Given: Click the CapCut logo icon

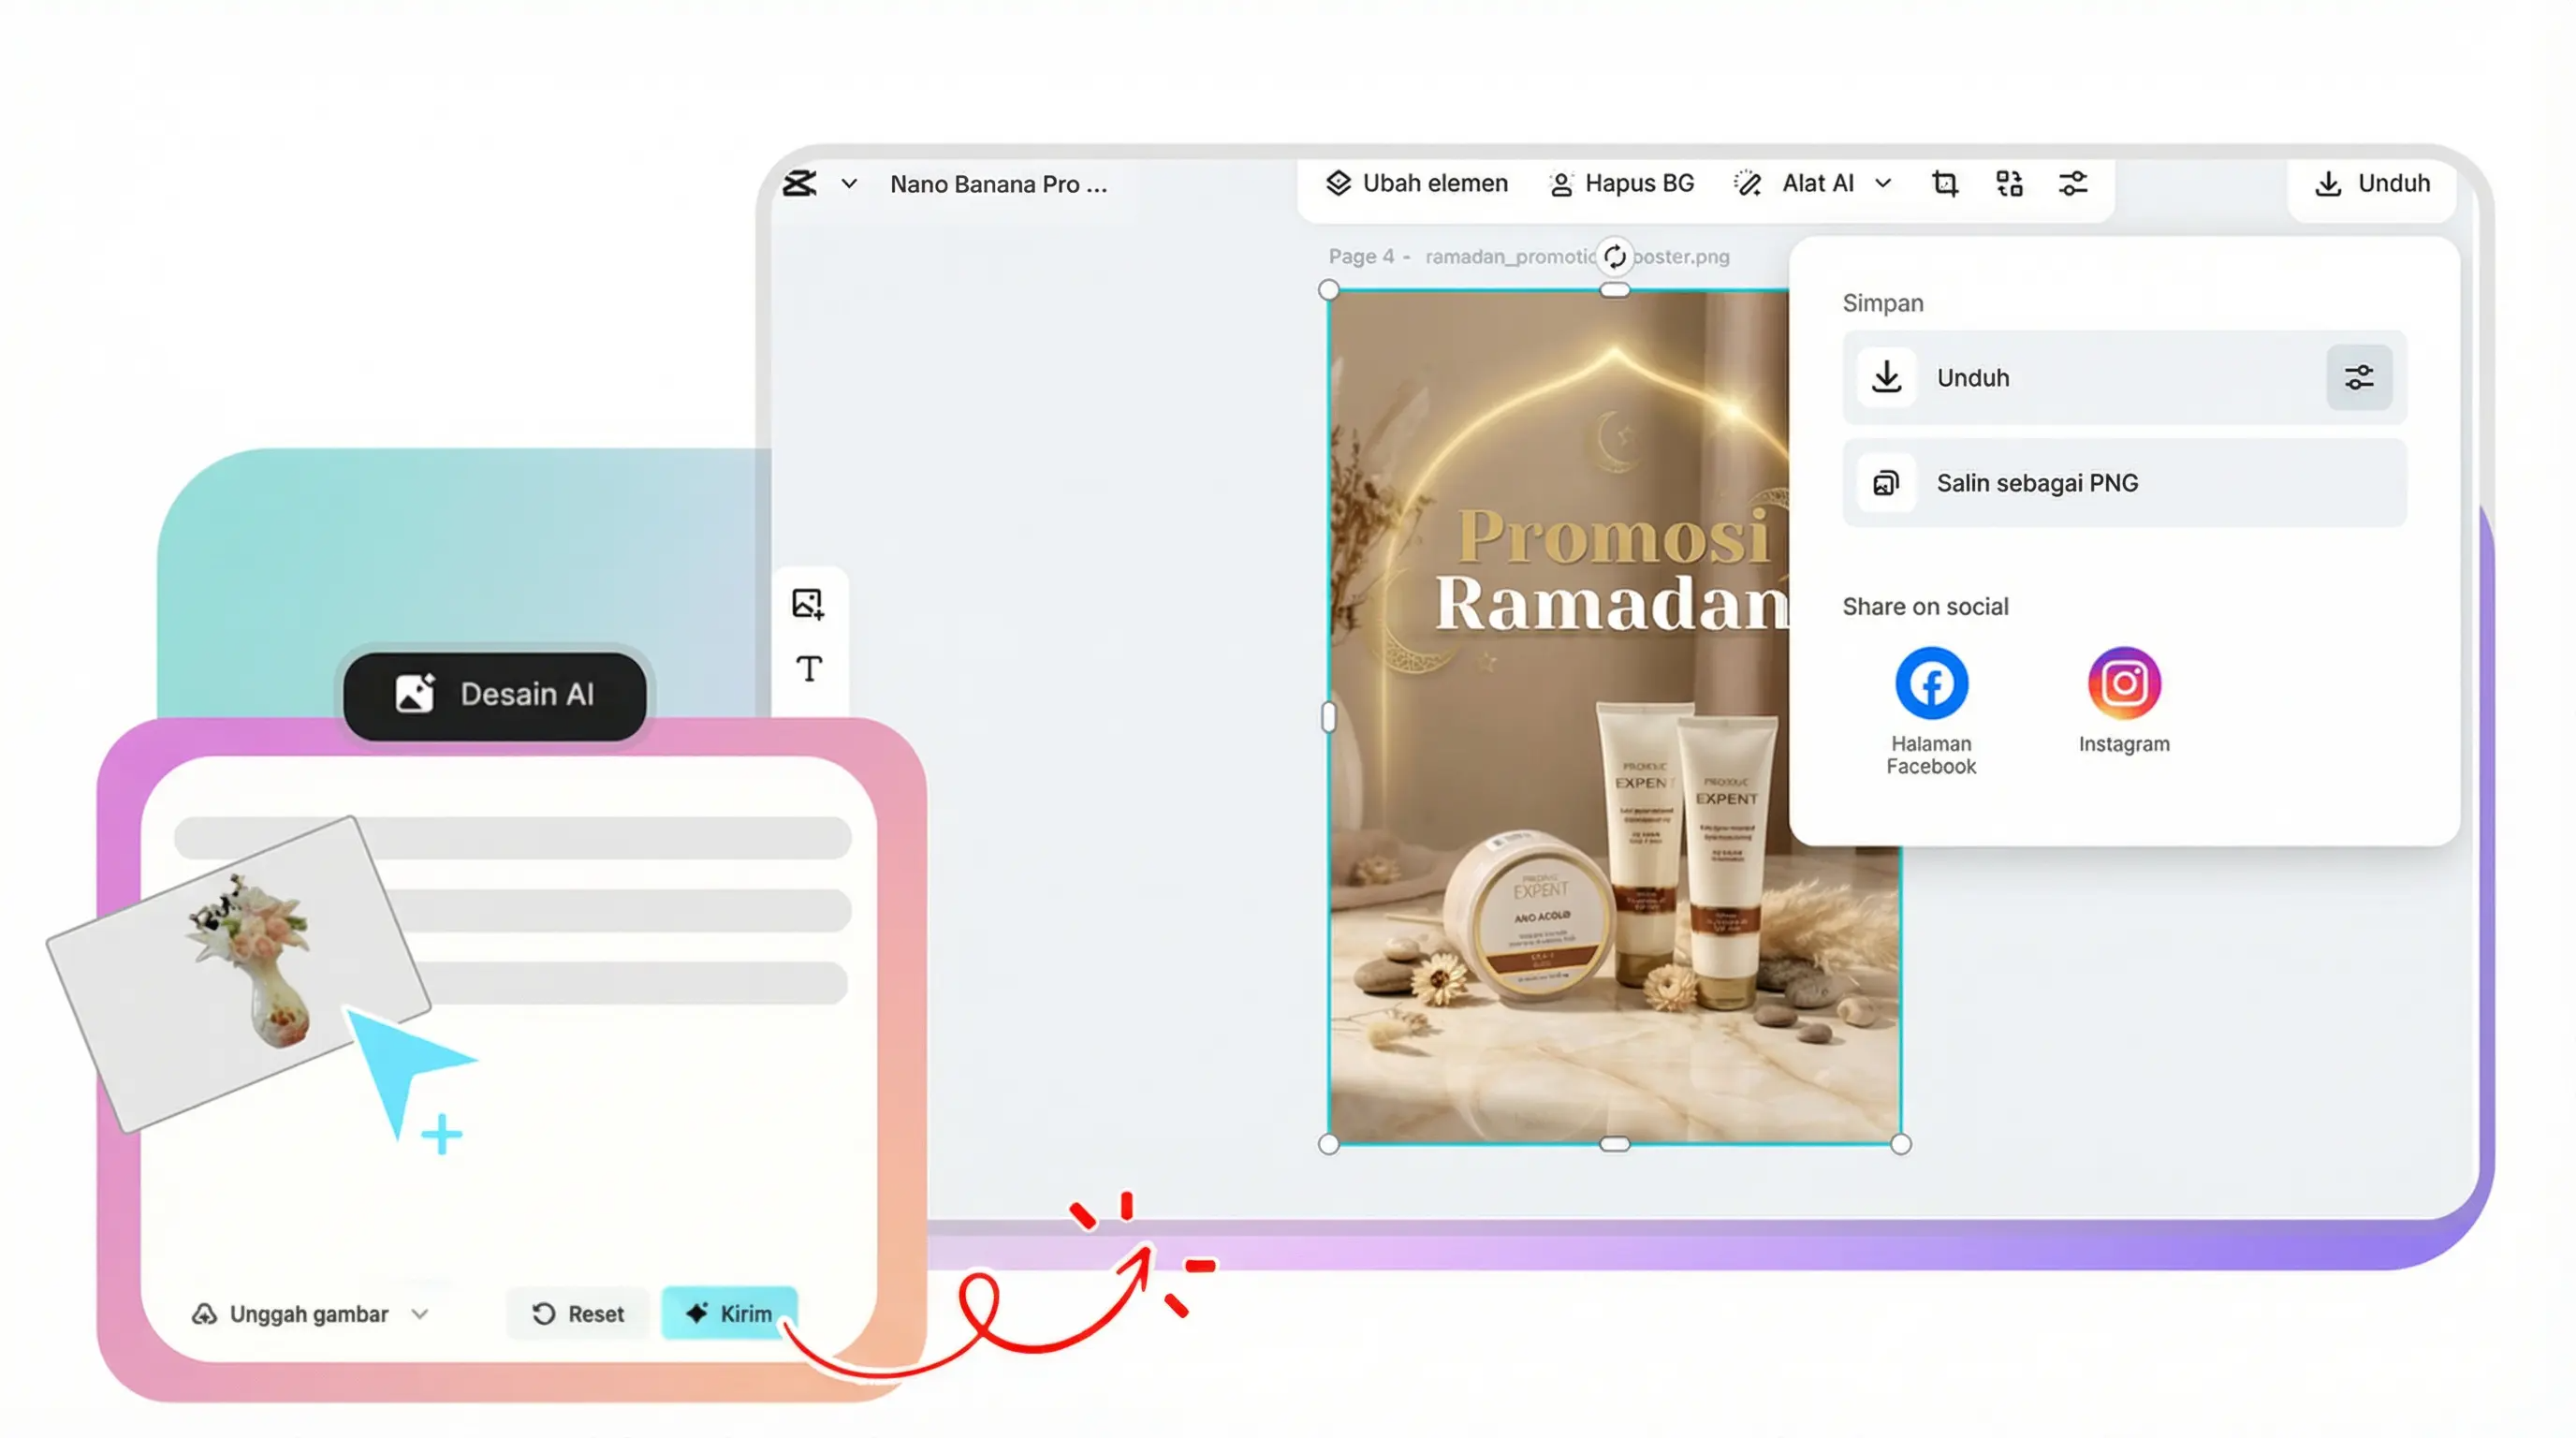Looking at the screenshot, I should coord(799,184).
